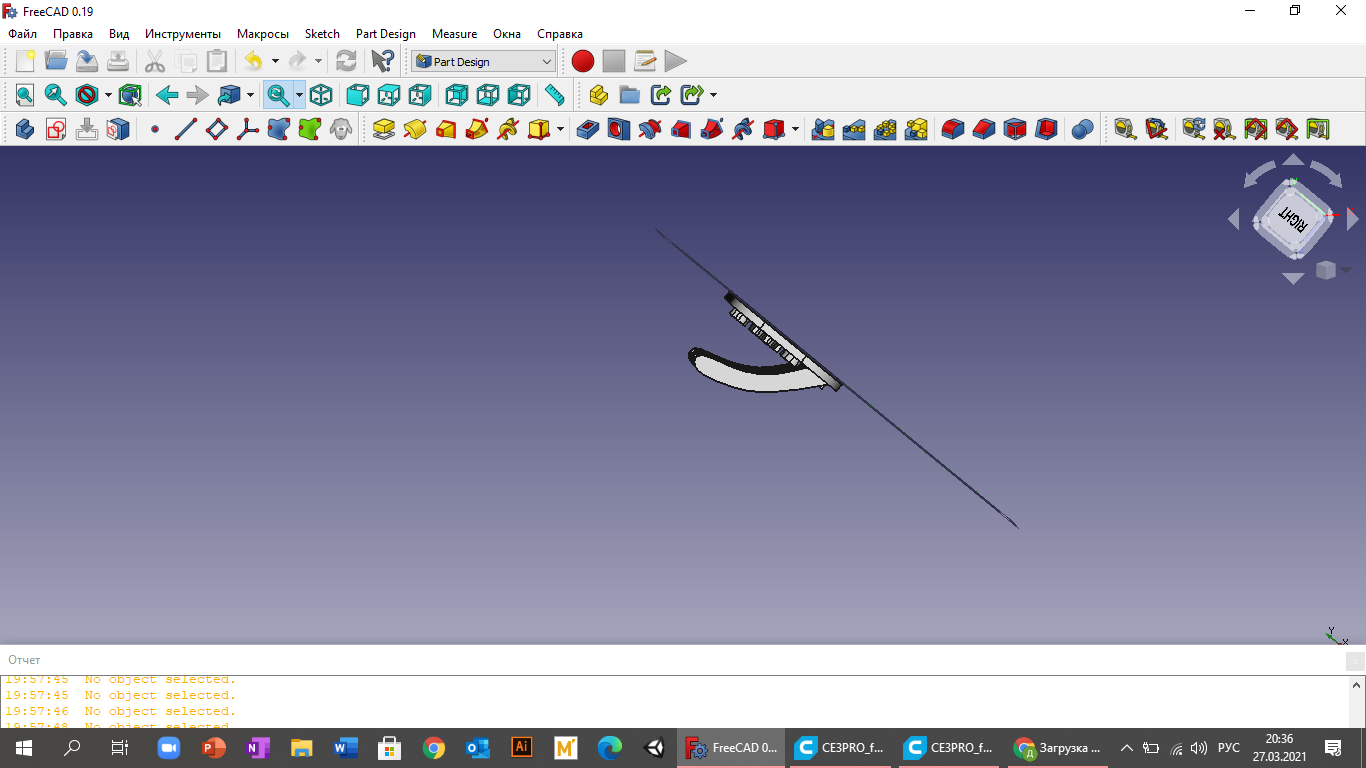Click the Pad extrusion tool icon
The height and width of the screenshot is (768, 1366).
tap(384, 129)
